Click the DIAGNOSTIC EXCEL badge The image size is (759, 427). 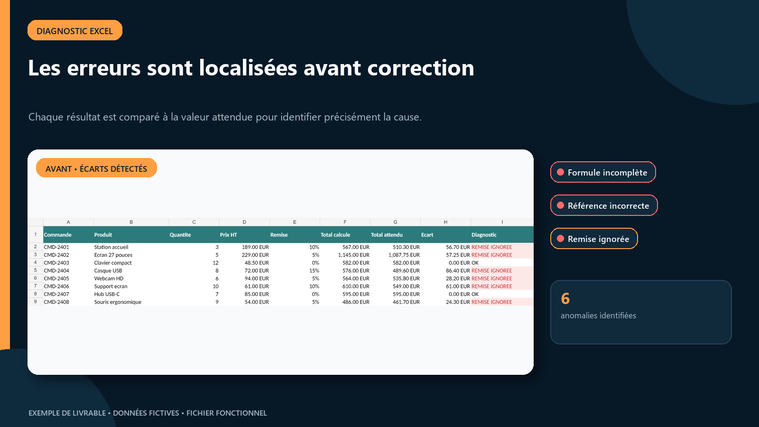[x=75, y=30]
